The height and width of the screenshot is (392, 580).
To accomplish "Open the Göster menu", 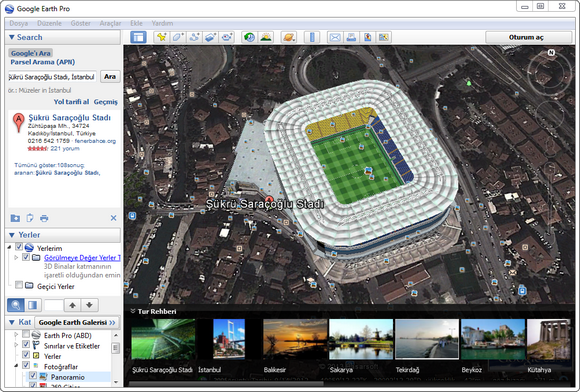I will [x=81, y=23].
